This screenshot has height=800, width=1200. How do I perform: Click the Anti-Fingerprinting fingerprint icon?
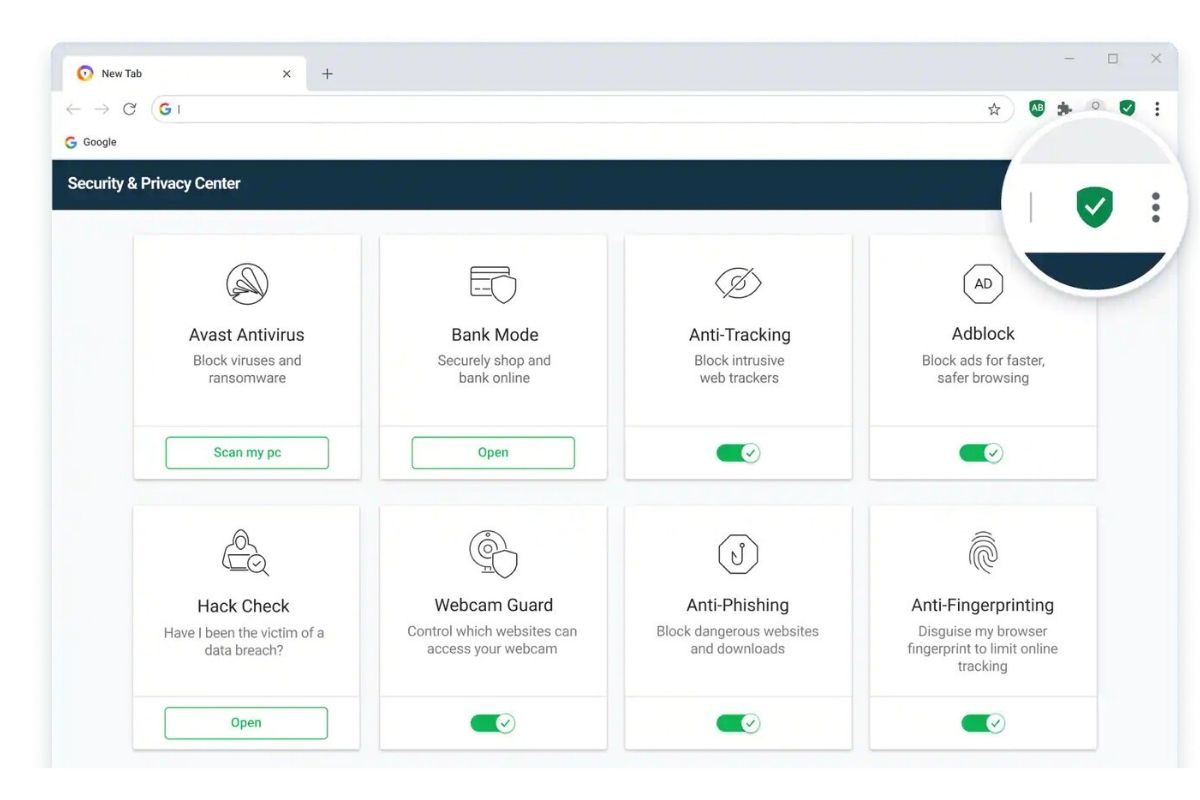(x=983, y=553)
